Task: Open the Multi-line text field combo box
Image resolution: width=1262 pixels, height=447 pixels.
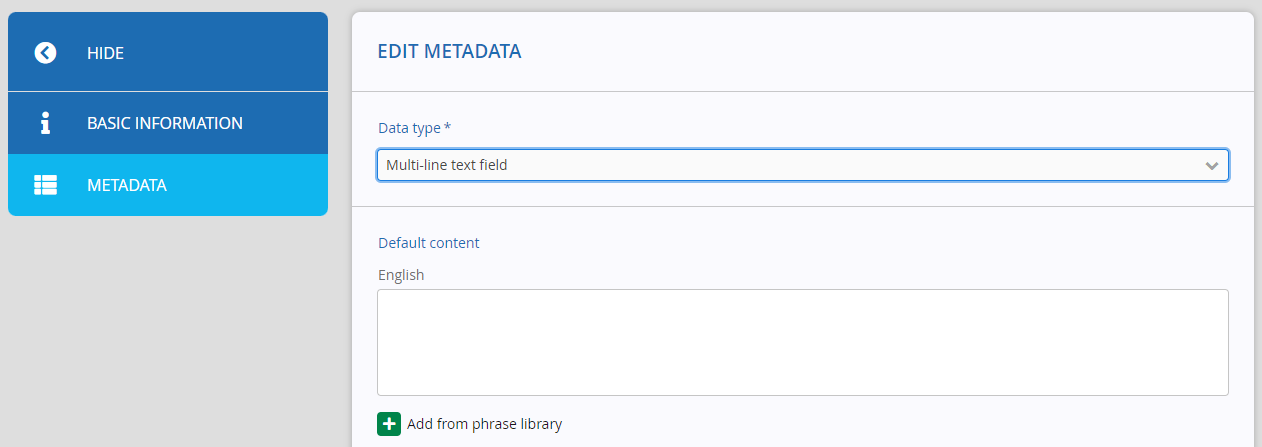Action: [802, 165]
